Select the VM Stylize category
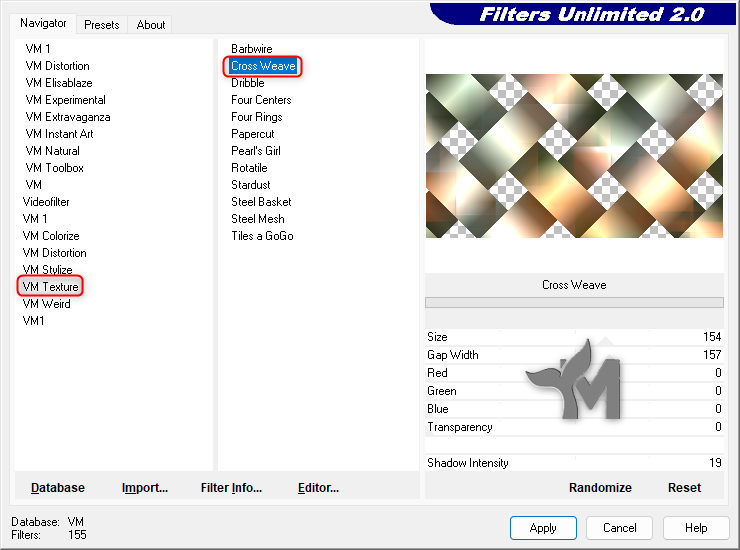This screenshot has height=550, width=740. pos(47,270)
